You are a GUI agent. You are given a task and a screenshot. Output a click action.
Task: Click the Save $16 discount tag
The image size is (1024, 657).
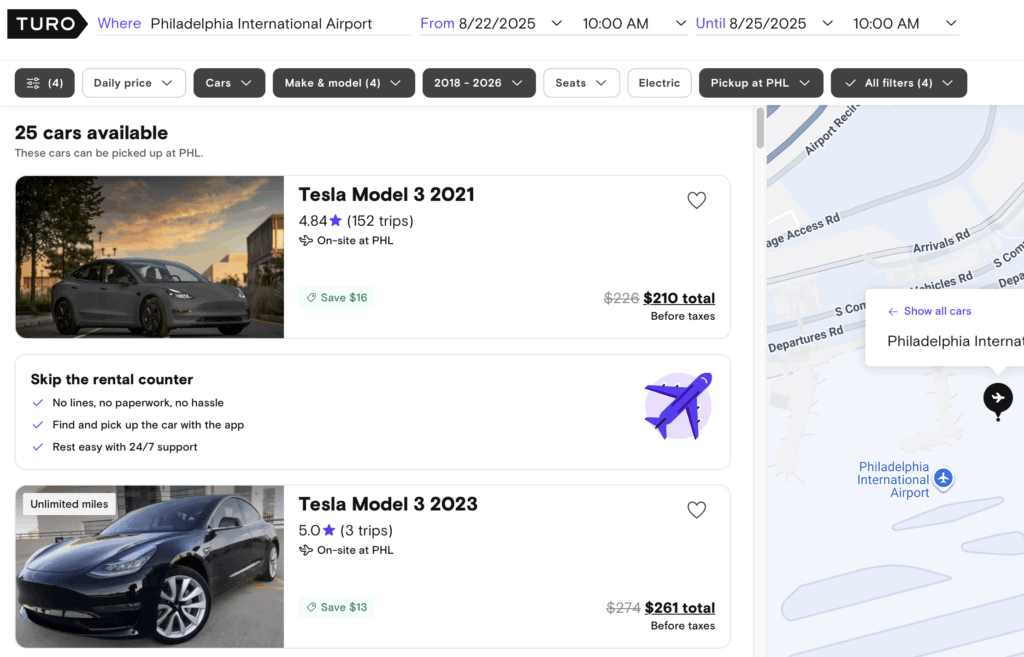[337, 298]
